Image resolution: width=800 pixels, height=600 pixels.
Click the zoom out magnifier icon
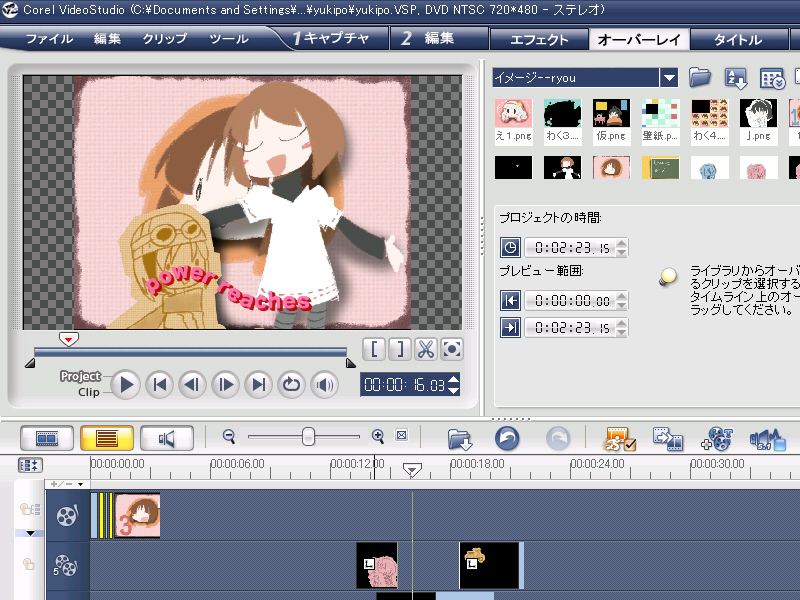(x=229, y=437)
